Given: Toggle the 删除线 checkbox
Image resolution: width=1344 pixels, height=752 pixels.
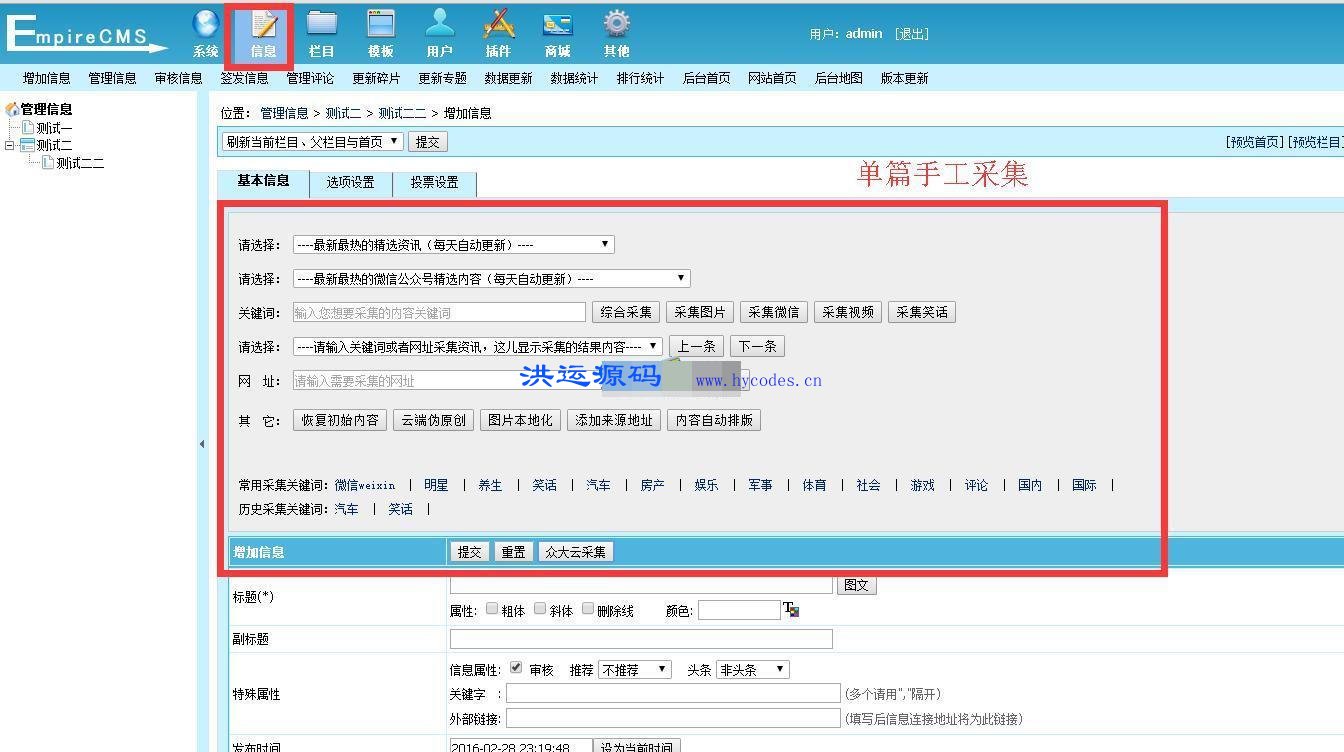Looking at the screenshot, I should [588, 609].
